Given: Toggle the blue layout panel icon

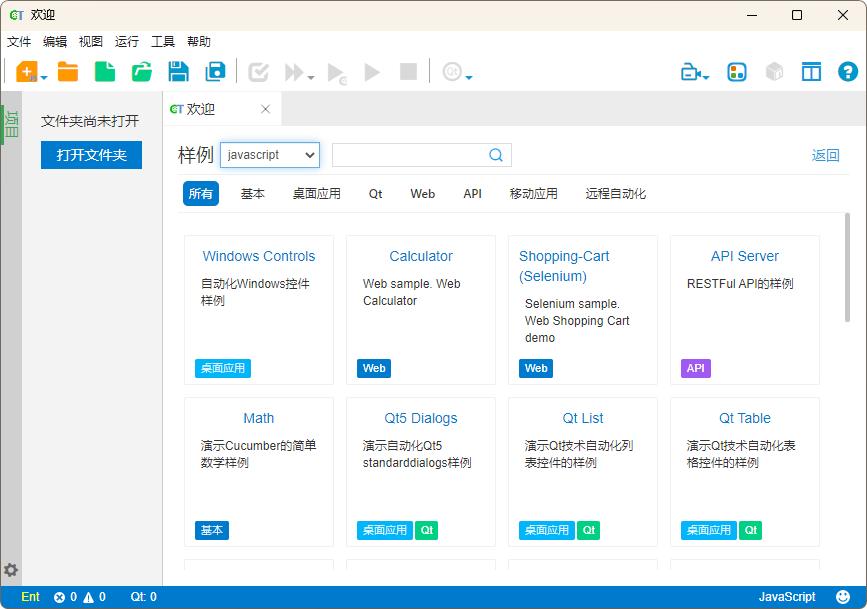Looking at the screenshot, I should coord(811,72).
